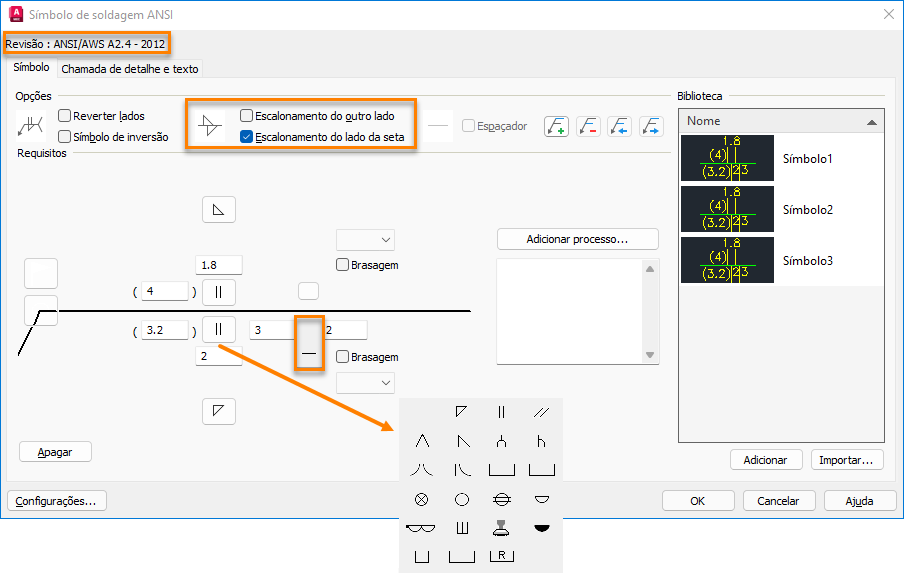904x573 pixels.
Task: Click the sort arrow in the Nome header
Action: point(872,122)
